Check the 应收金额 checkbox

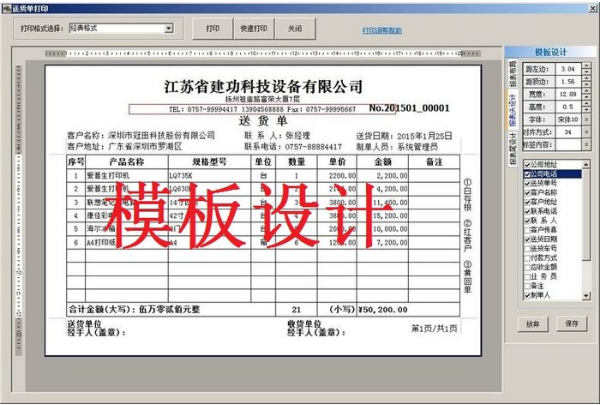(528, 267)
